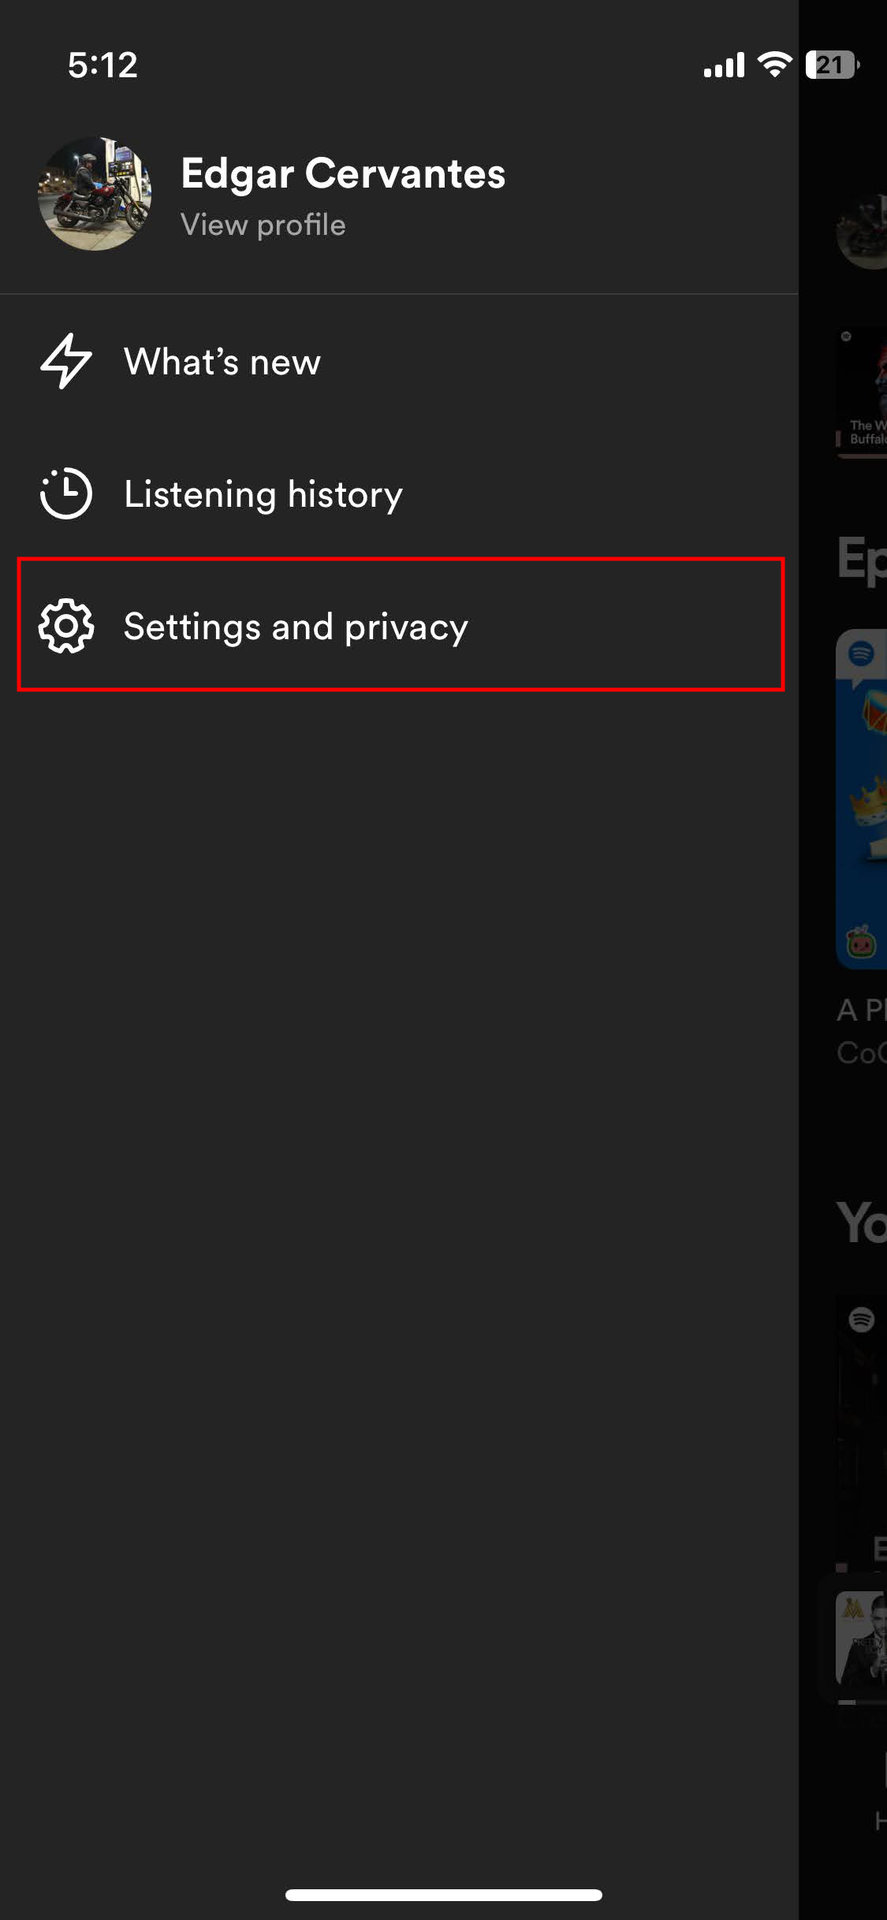Tap the Spotify logo on the blue card
887x1920 pixels.
pos(861,654)
